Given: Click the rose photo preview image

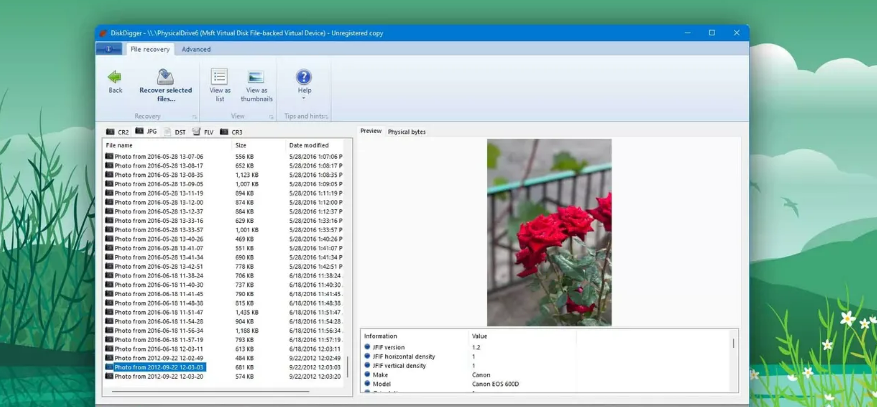Looking at the screenshot, I should (x=549, y=231).
